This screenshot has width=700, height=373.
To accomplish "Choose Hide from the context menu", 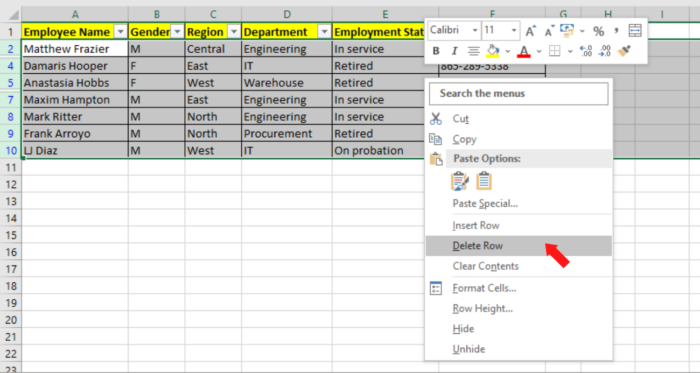I will click(519, 329).
